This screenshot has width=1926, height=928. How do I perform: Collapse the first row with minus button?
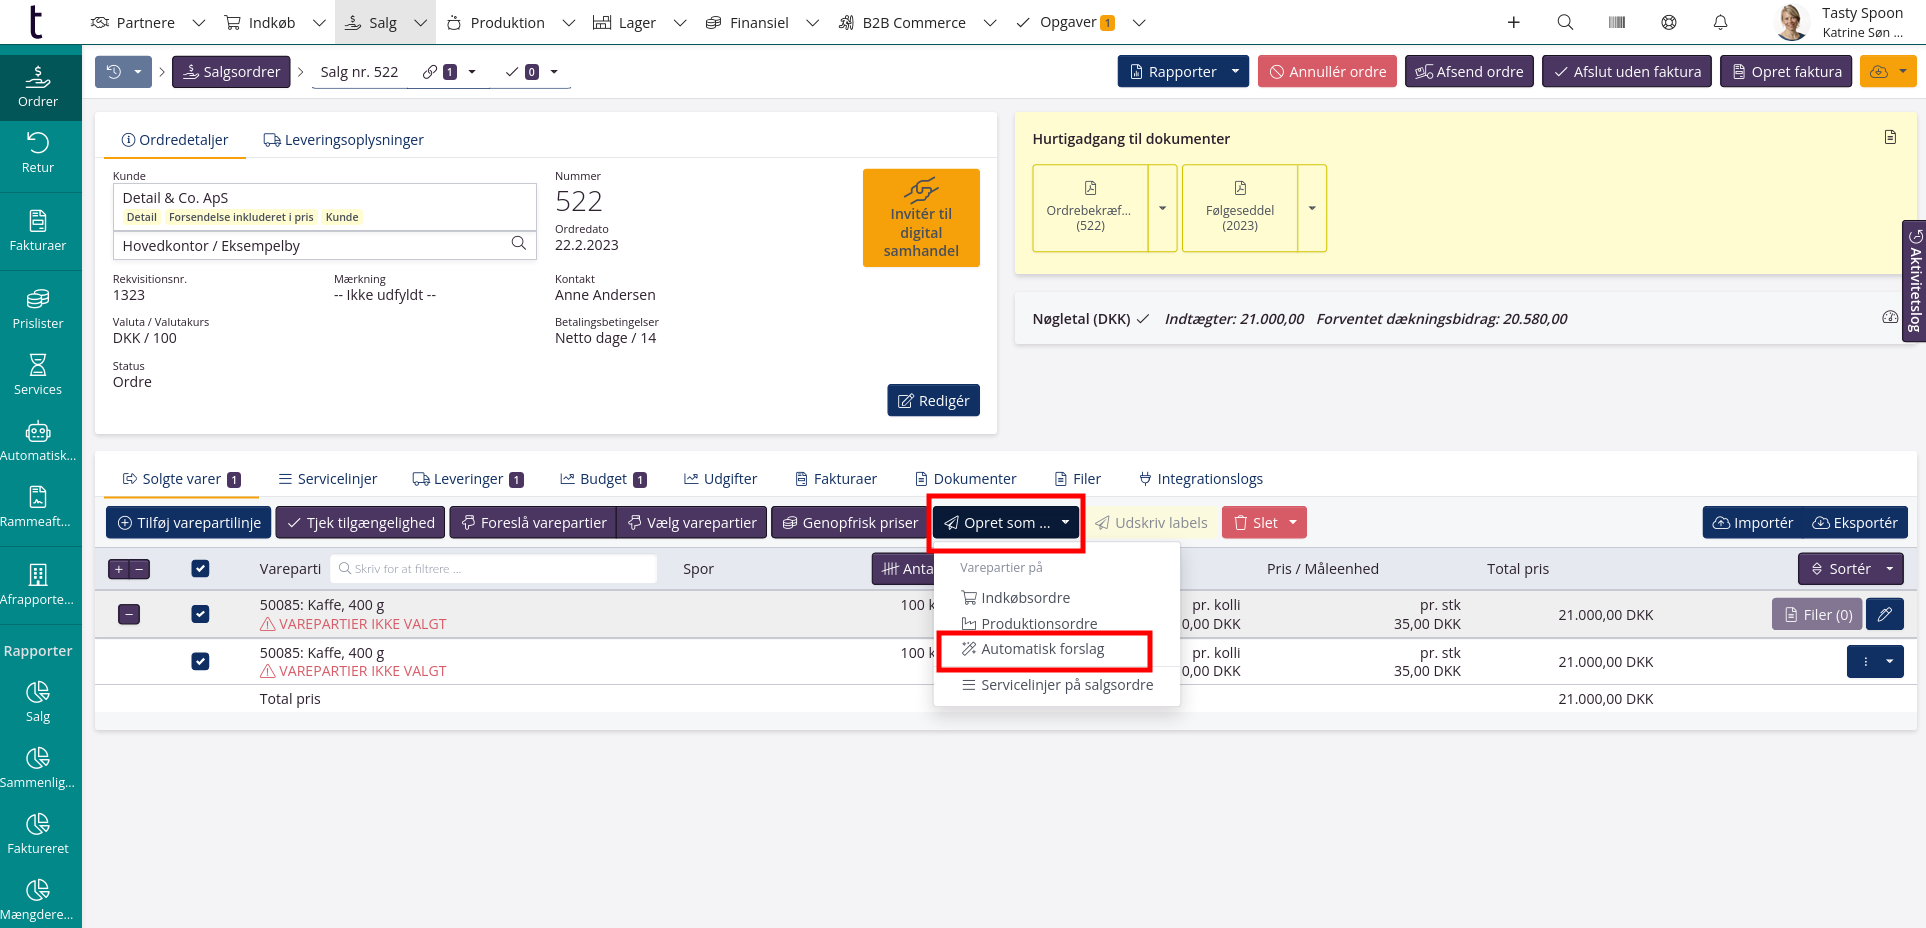129,614
